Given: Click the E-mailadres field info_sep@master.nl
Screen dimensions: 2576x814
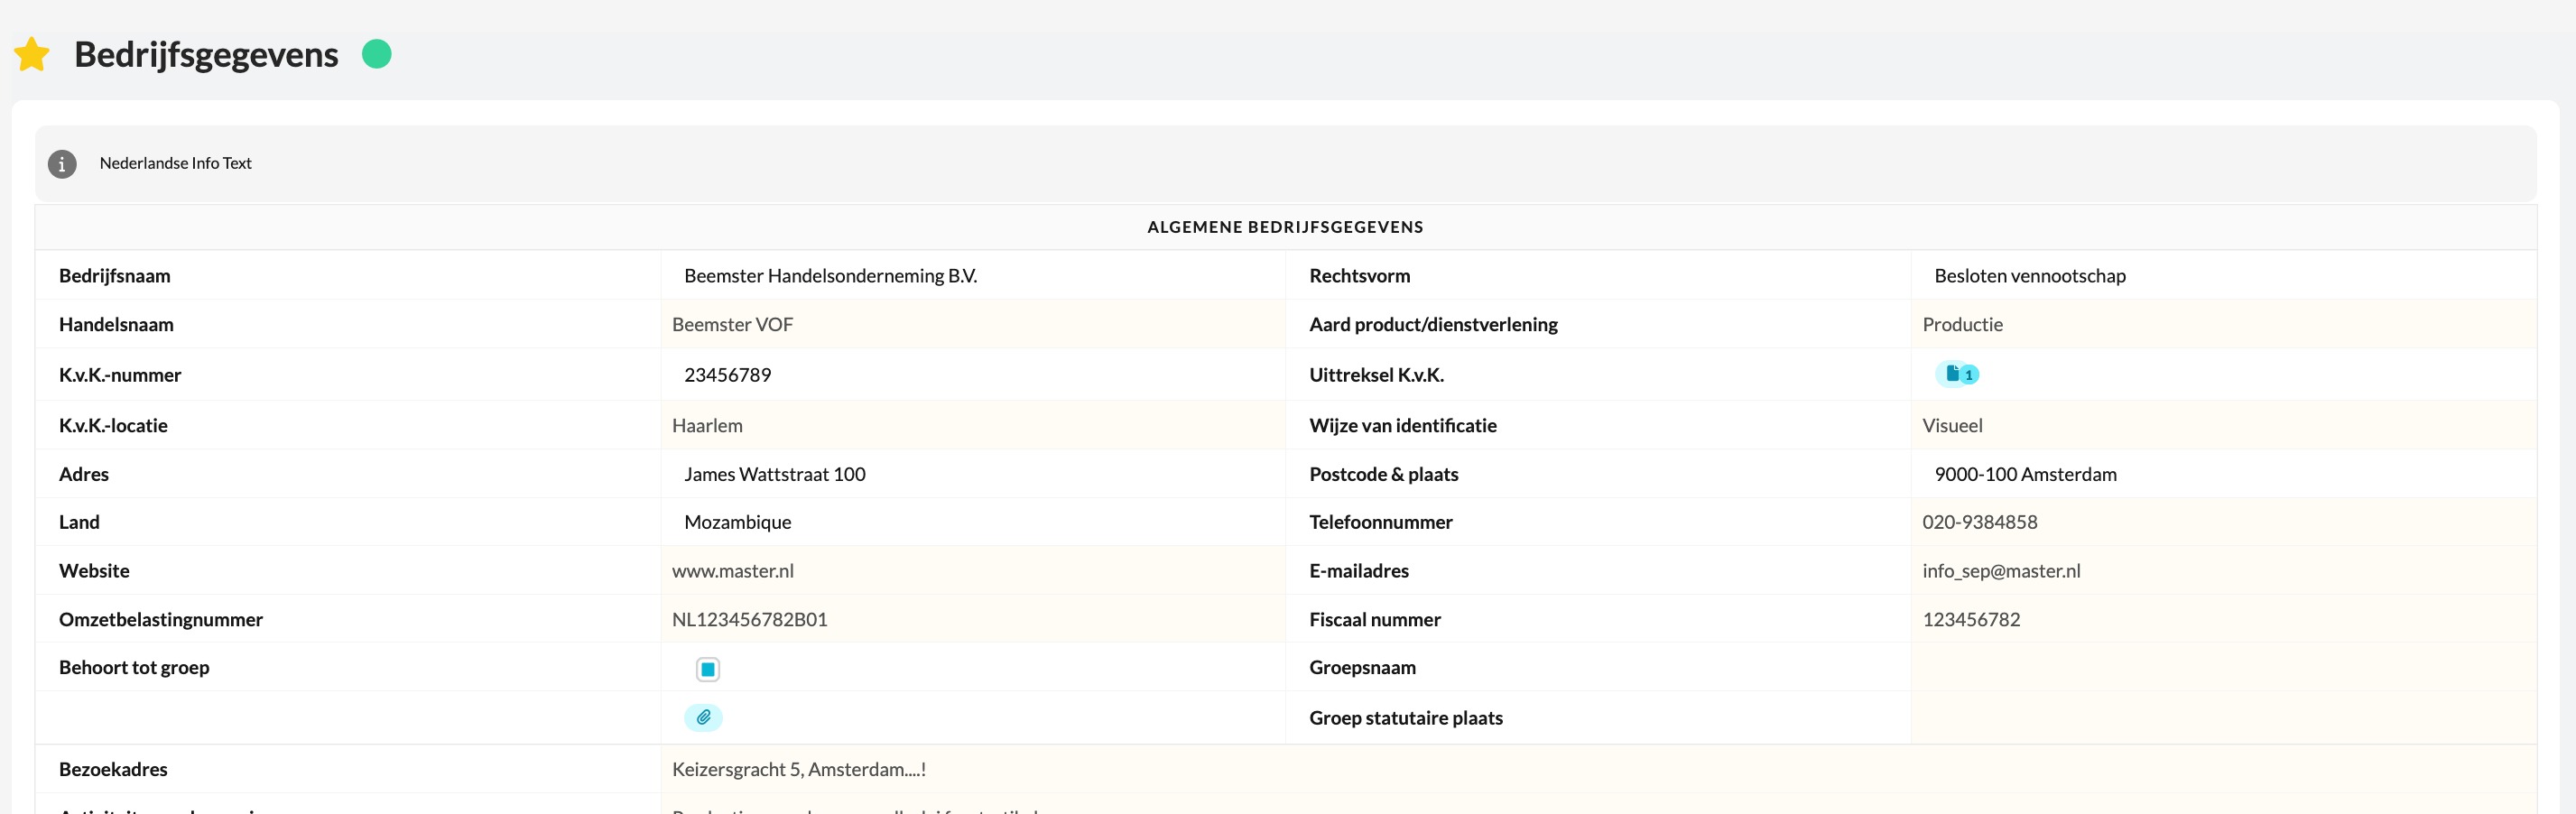Looking at the screenshot, I should 2222,571.
